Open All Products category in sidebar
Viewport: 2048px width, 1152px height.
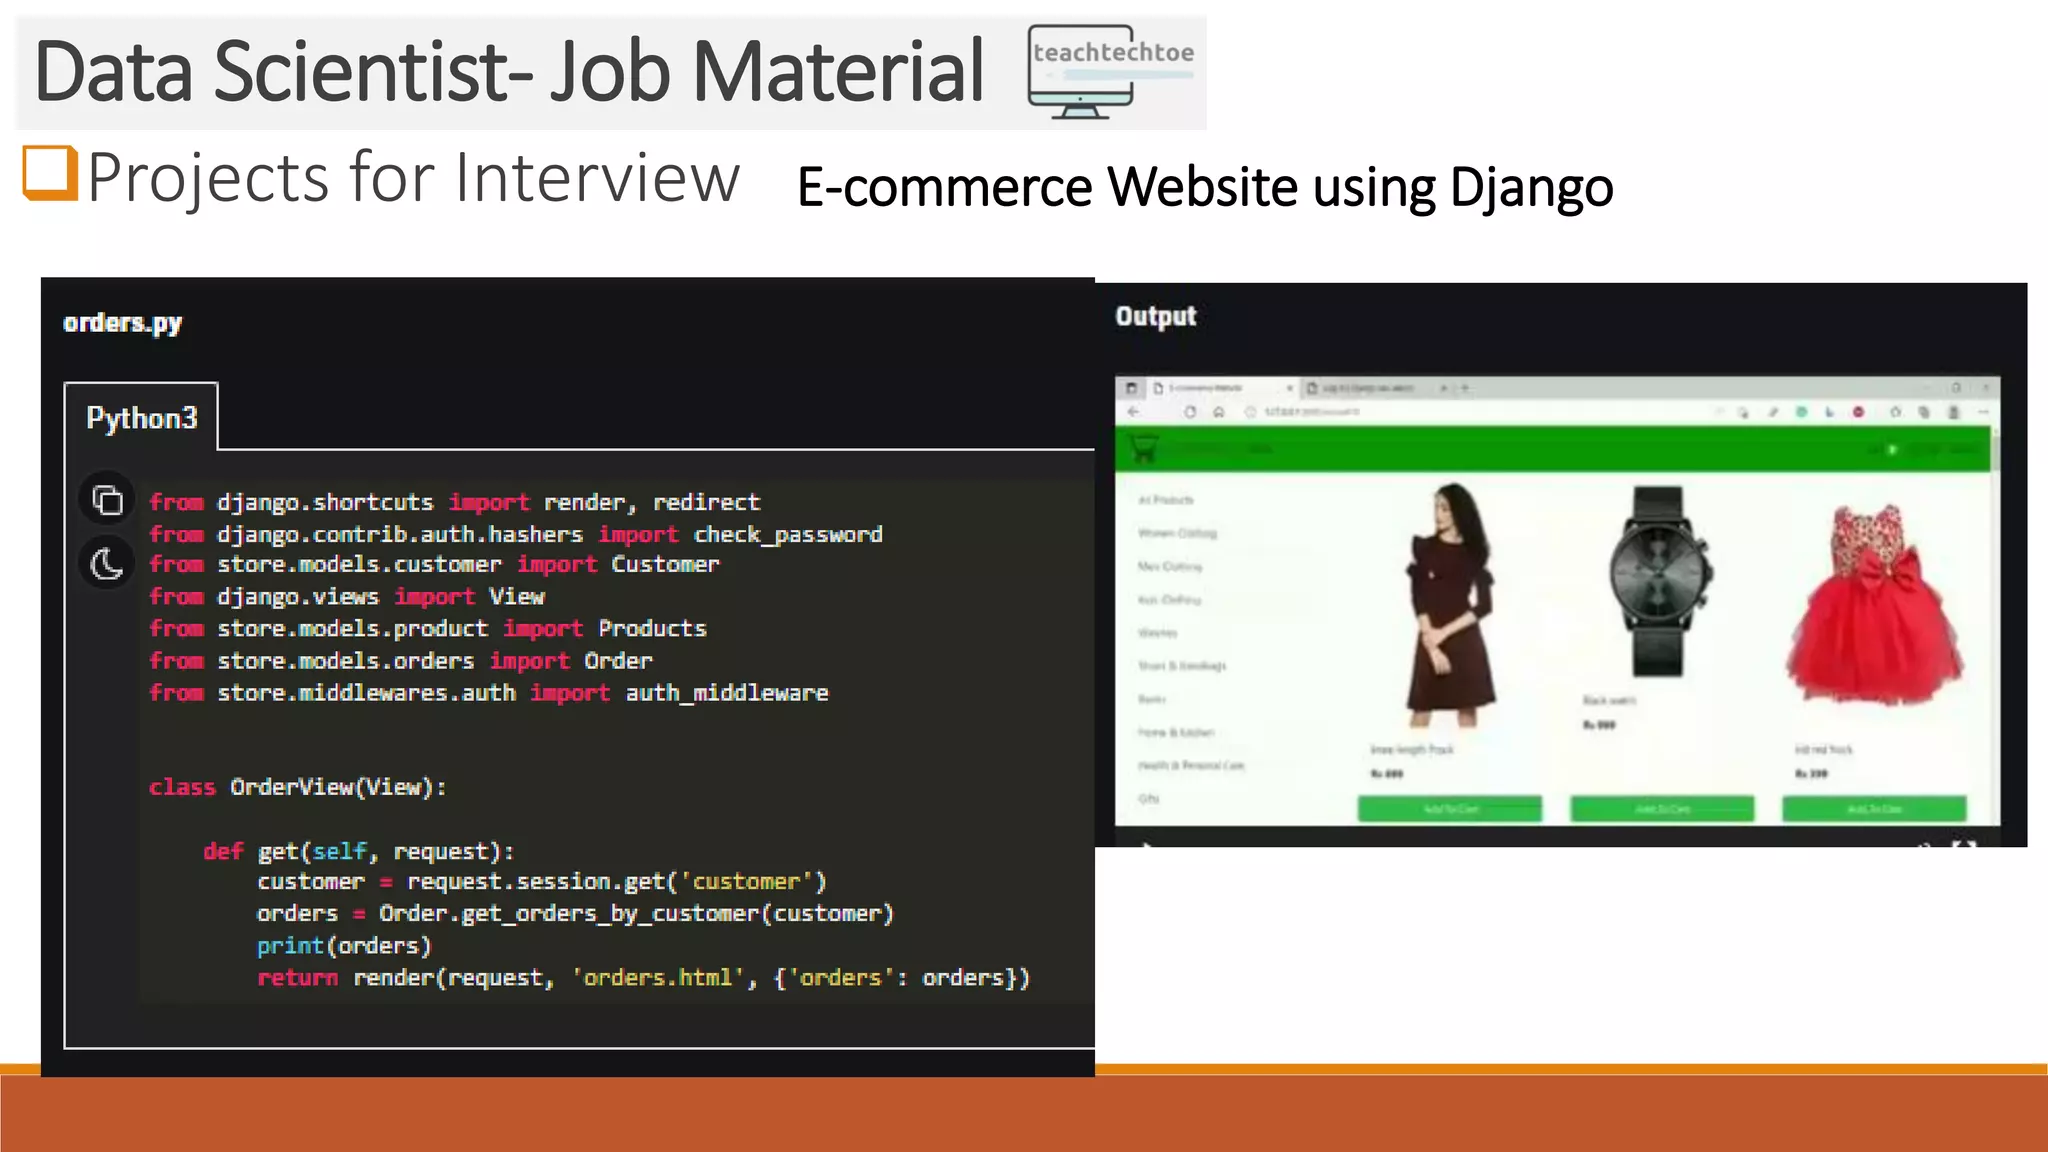[1166, 500]
